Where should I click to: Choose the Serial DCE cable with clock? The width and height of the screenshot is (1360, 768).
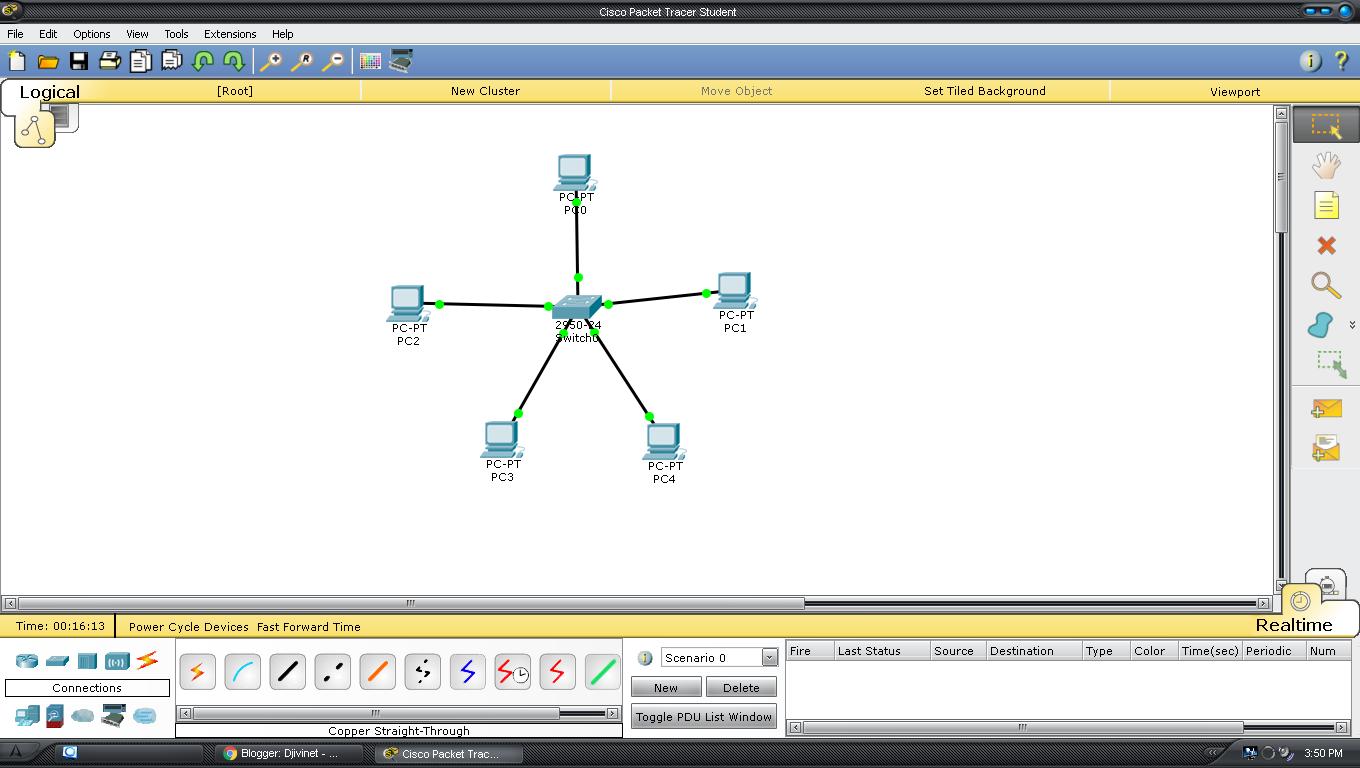click(x=512, y=672)
